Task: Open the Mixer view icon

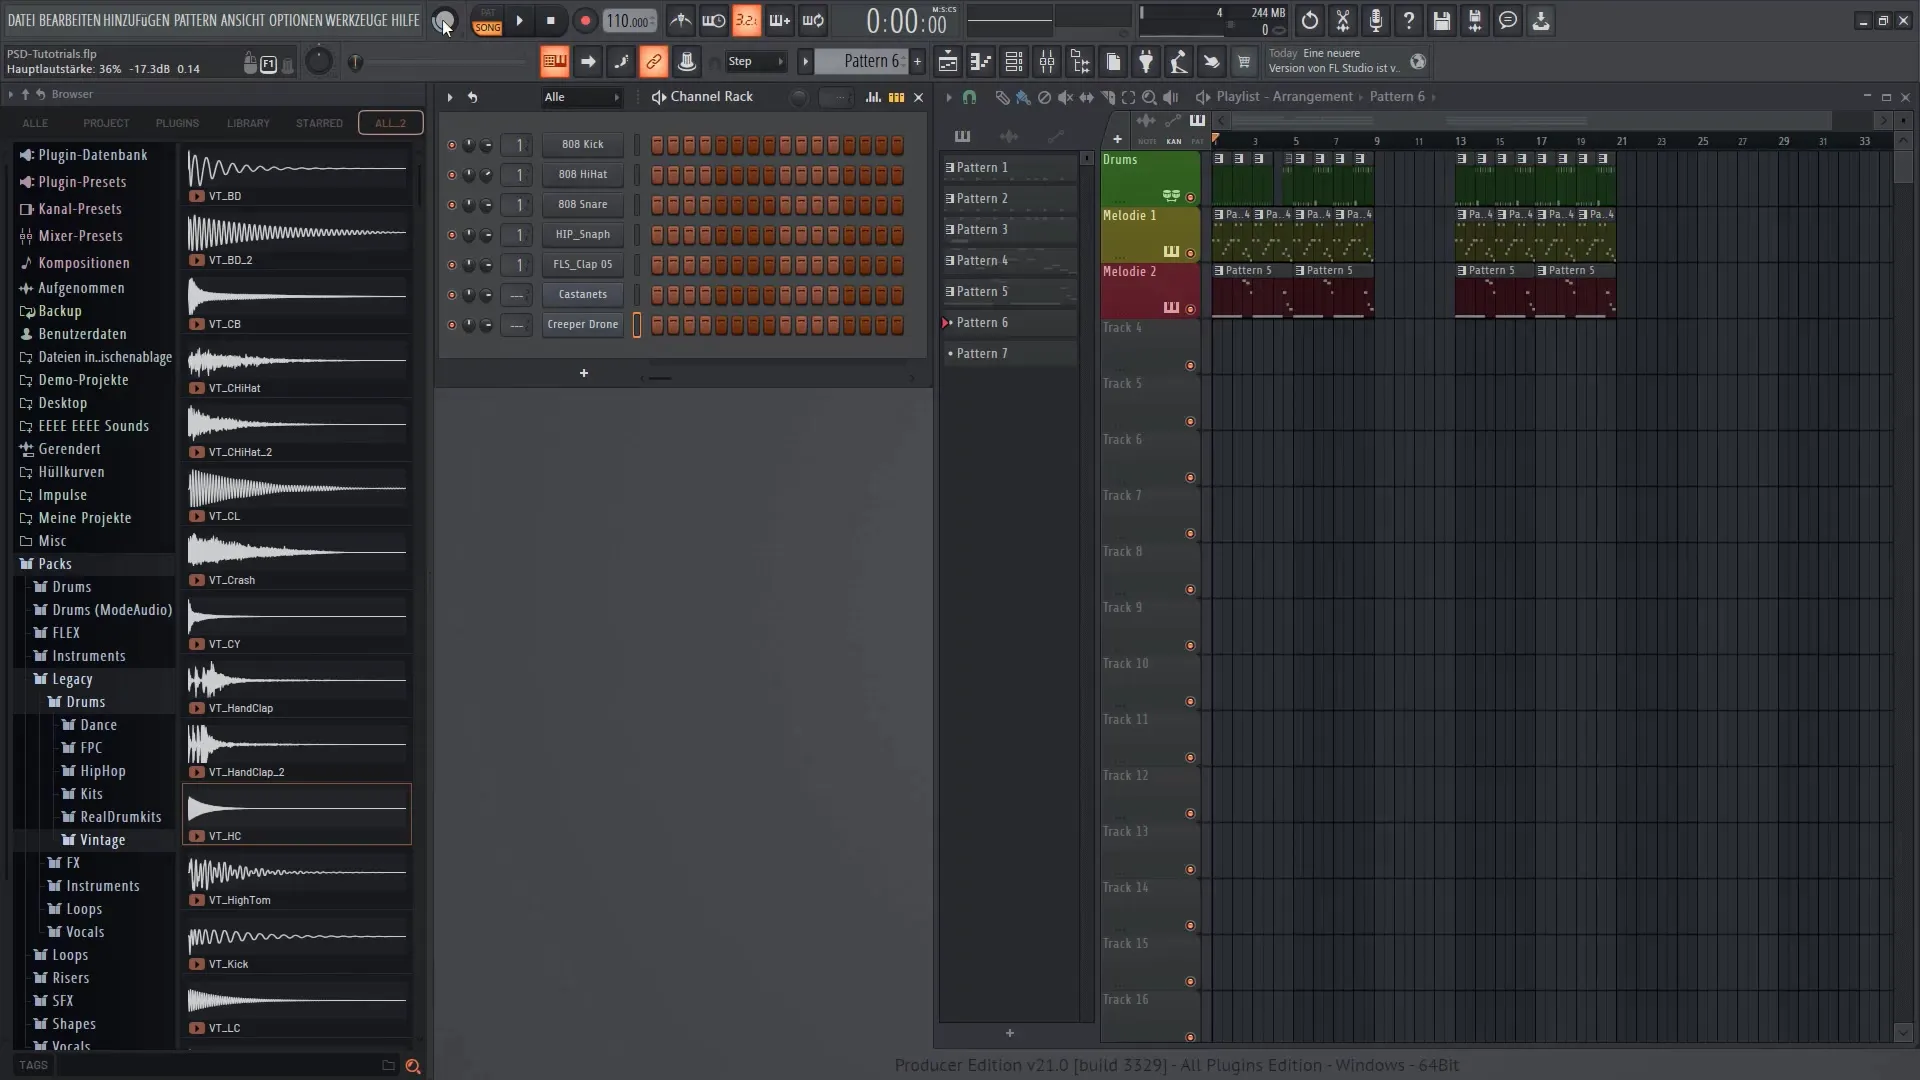Action: click(1046, 62)
